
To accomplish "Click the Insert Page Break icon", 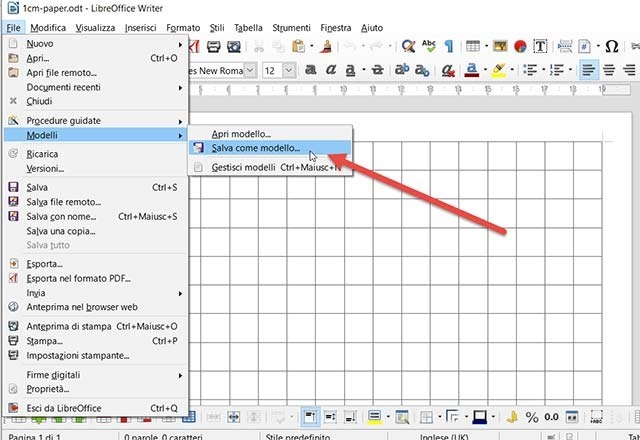I will tap(564, 47).
